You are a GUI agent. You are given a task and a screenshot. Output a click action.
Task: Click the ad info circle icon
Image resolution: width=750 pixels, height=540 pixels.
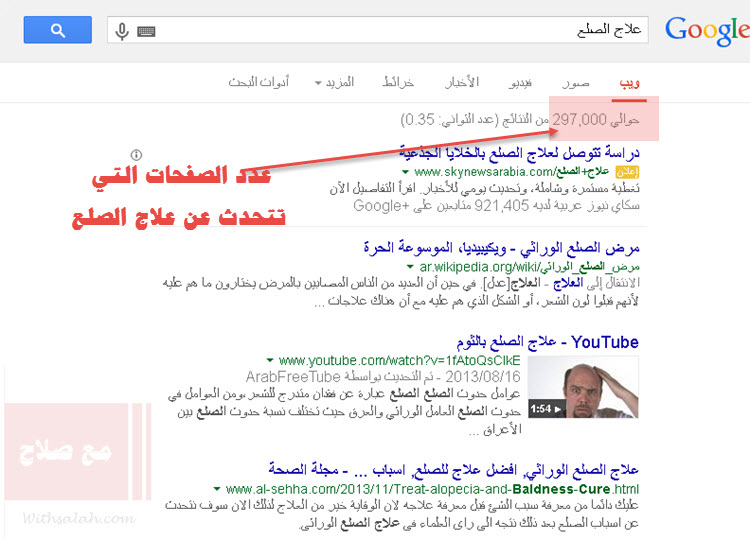click(137, 154)
